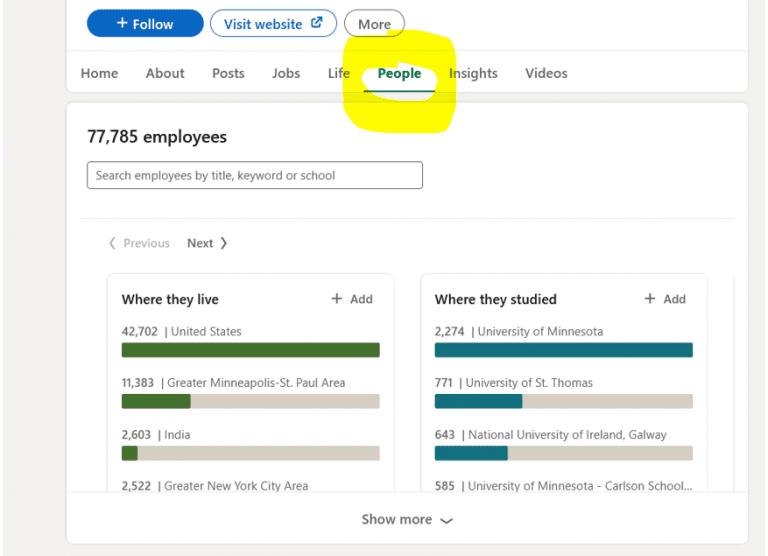Open the Videos tab

pyautogui.click(x=546, y=73)
